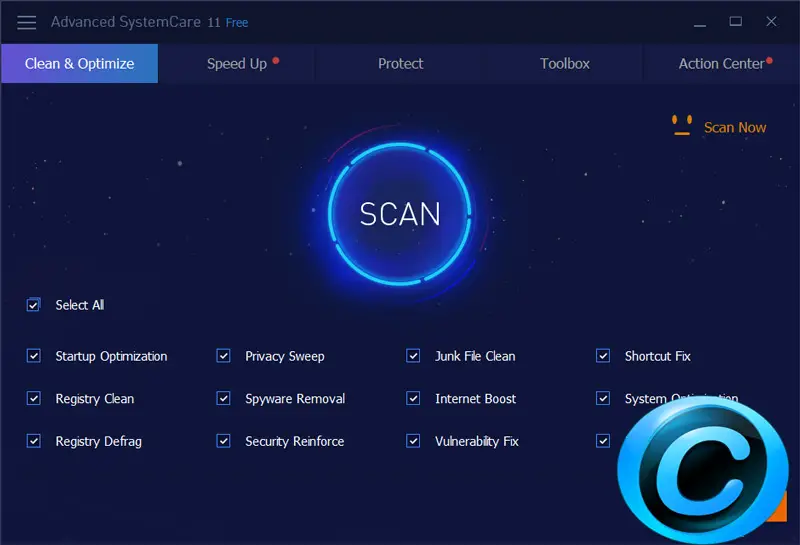Click the Security Reinforce label
800x545 pixels.
pos(294,441)
